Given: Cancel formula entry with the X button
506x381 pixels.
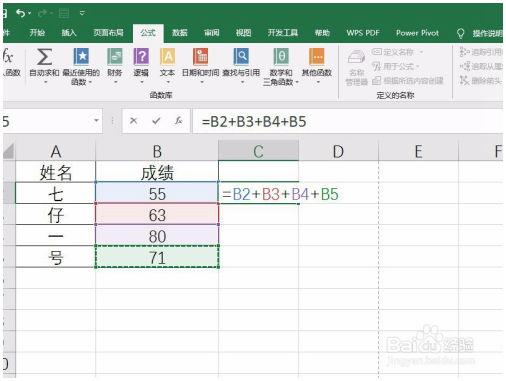Looking at the screenshot, I should click(133, 121).
